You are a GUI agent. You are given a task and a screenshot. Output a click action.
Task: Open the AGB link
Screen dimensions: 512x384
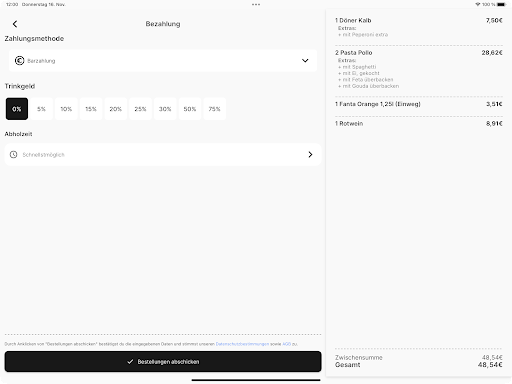286,344
